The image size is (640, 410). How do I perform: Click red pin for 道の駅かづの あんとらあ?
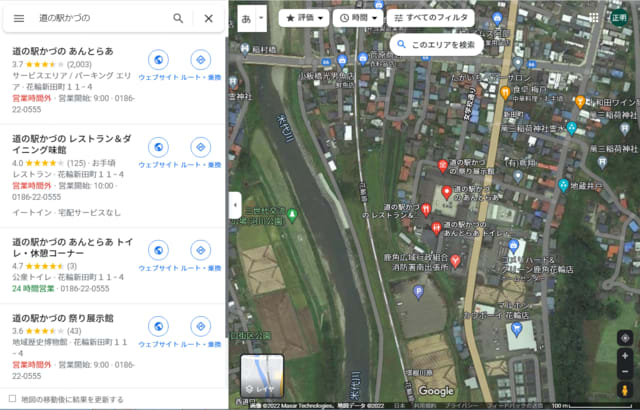pyautogui.click(x=447, y=192)
